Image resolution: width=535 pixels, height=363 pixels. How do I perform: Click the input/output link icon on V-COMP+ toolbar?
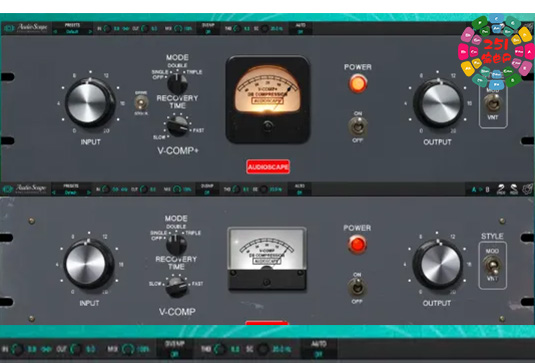[x=126, y=29]
